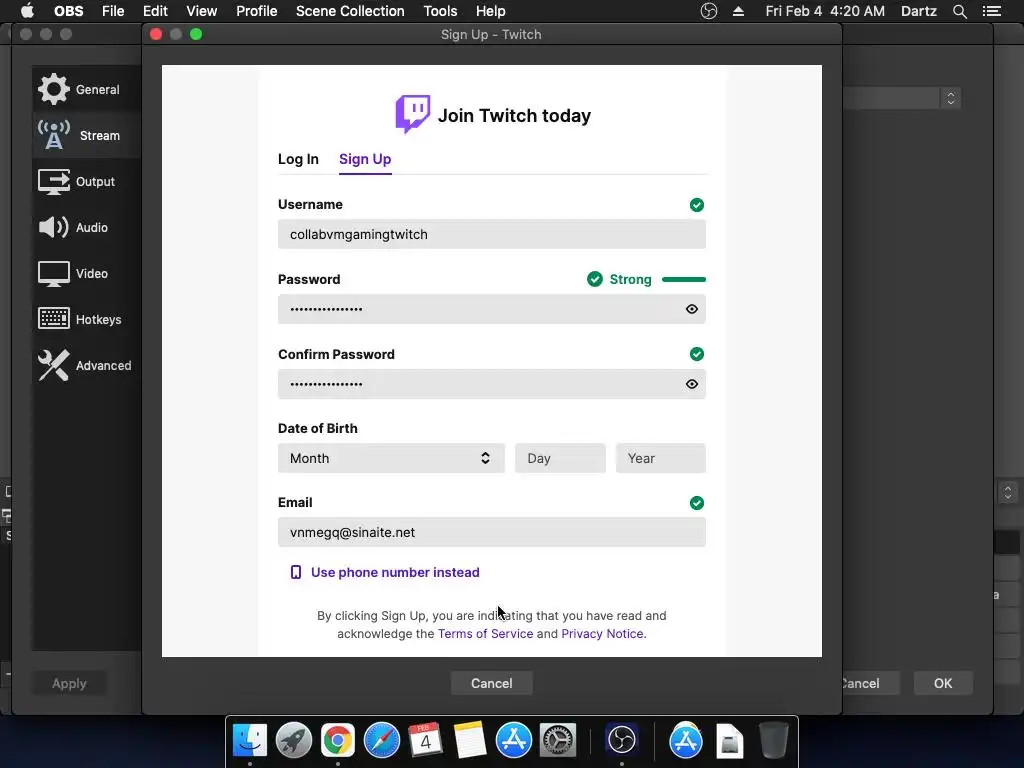The width and height of the screenshot is (1024, 768).
Task: Open the Scene Collection menu
Action: [x=350, y=11]
